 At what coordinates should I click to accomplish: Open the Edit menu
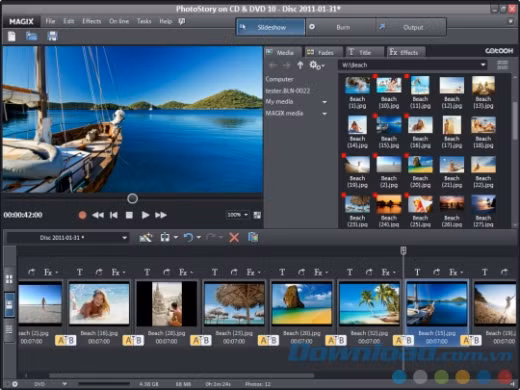[68, 21]
